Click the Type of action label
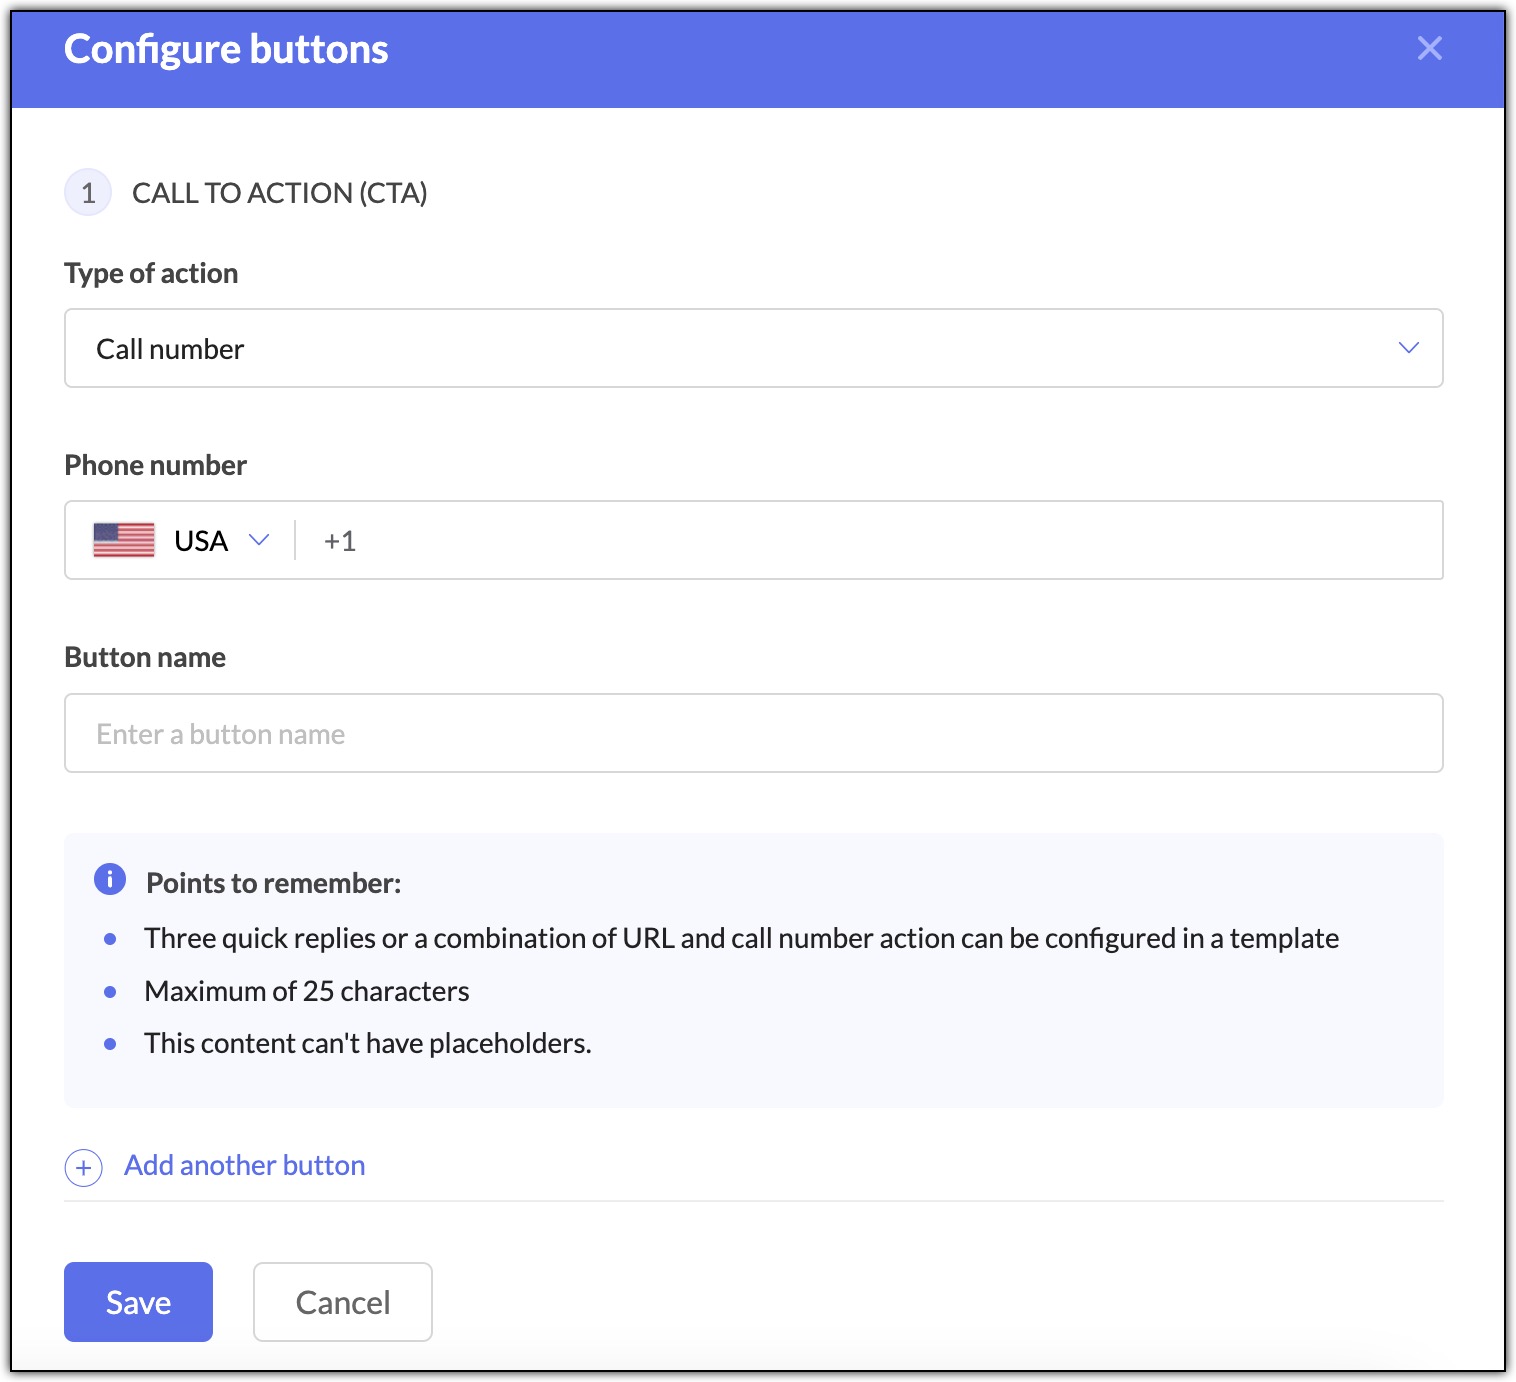Image resolution: width=1516 pixels, height=1382 pixels. tap(151, 273)
